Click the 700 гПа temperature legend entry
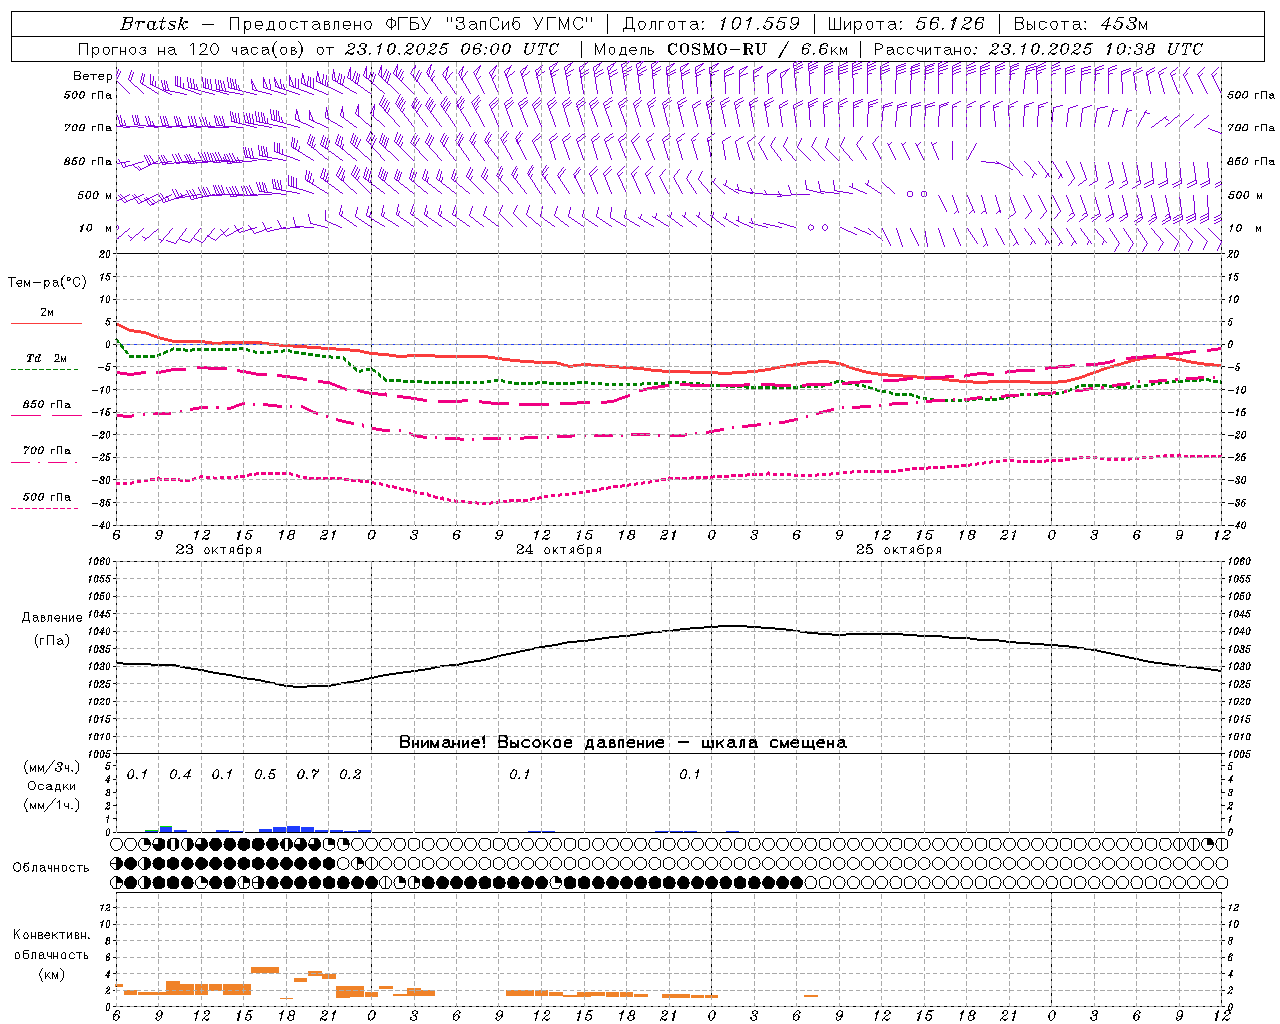This screenshot has width=1280, height=1024. [46, 451]
